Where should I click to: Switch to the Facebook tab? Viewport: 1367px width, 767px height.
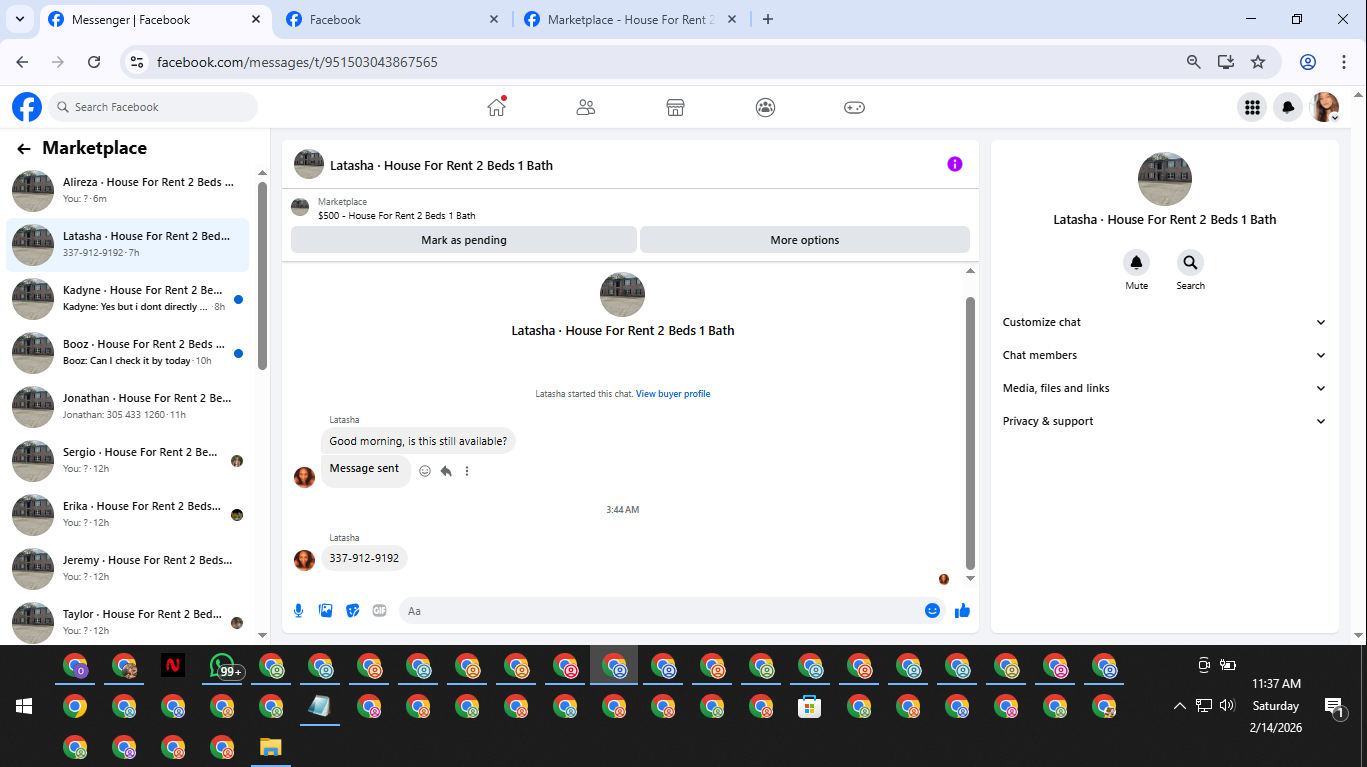click(x=392, y=20)
